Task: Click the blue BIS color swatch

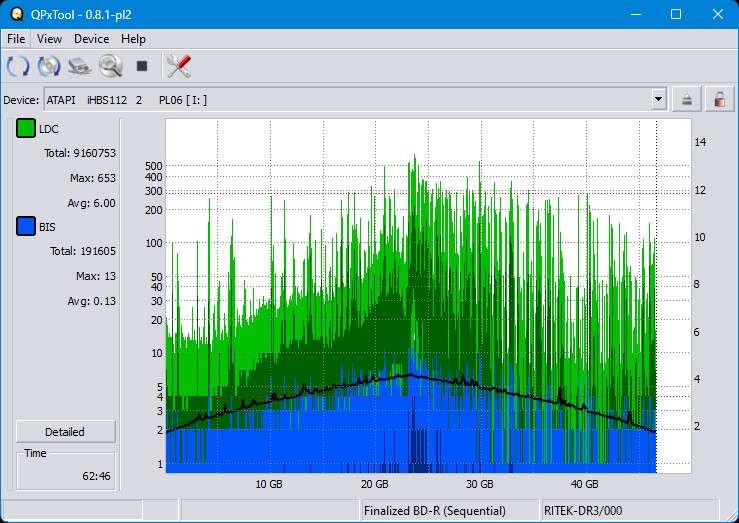Action: (x=26, y=227)
